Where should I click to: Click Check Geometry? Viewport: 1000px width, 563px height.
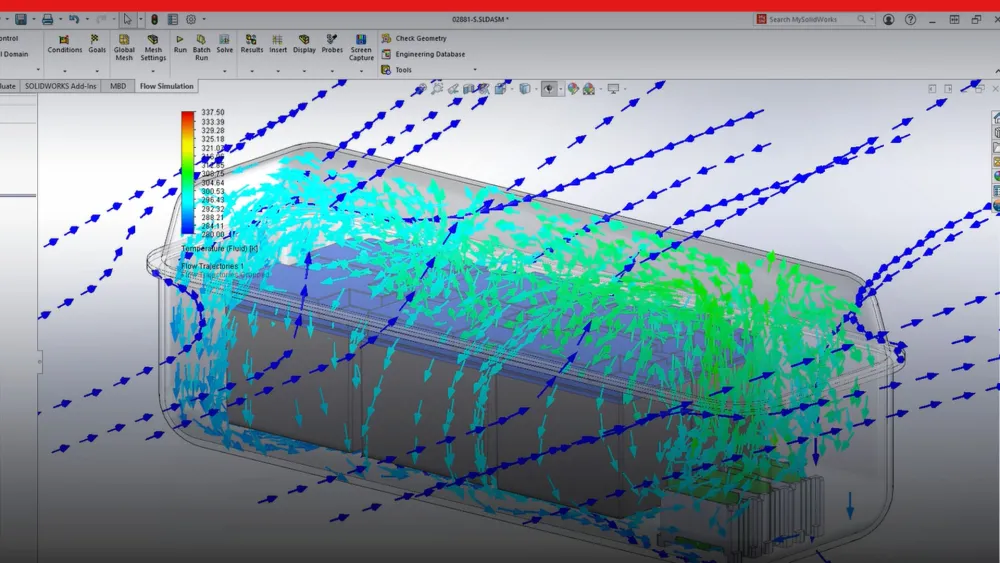pos(414,38)
